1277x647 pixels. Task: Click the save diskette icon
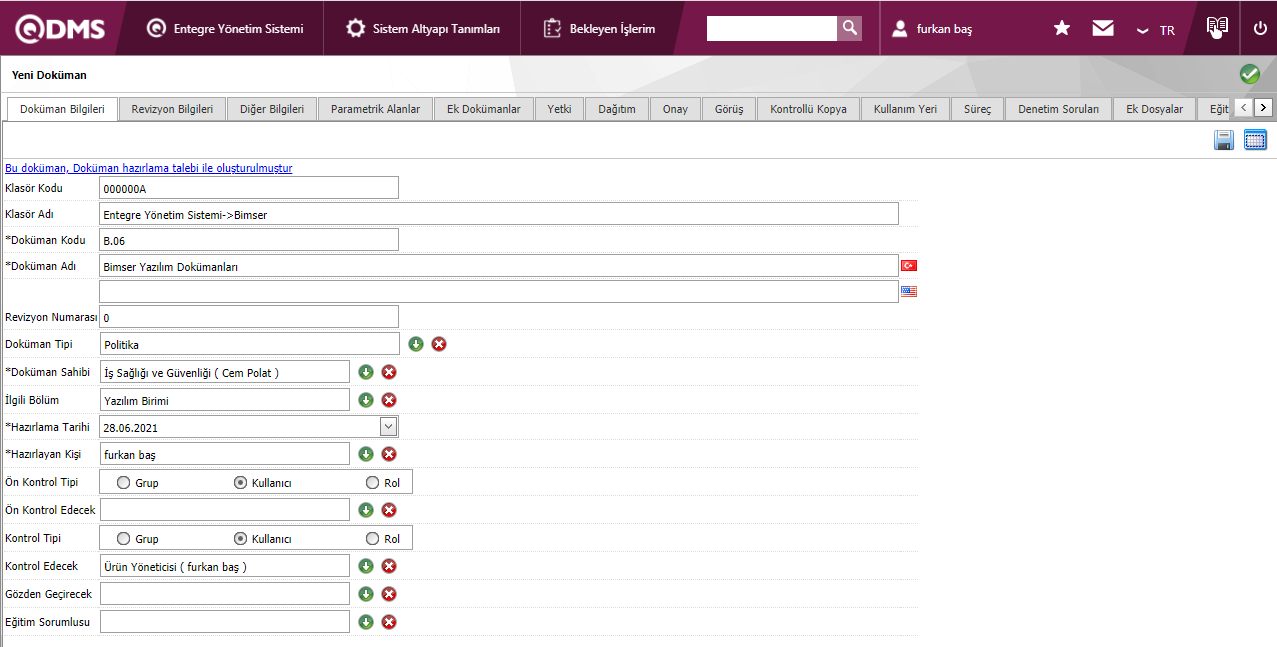(x=1223, y=141)
